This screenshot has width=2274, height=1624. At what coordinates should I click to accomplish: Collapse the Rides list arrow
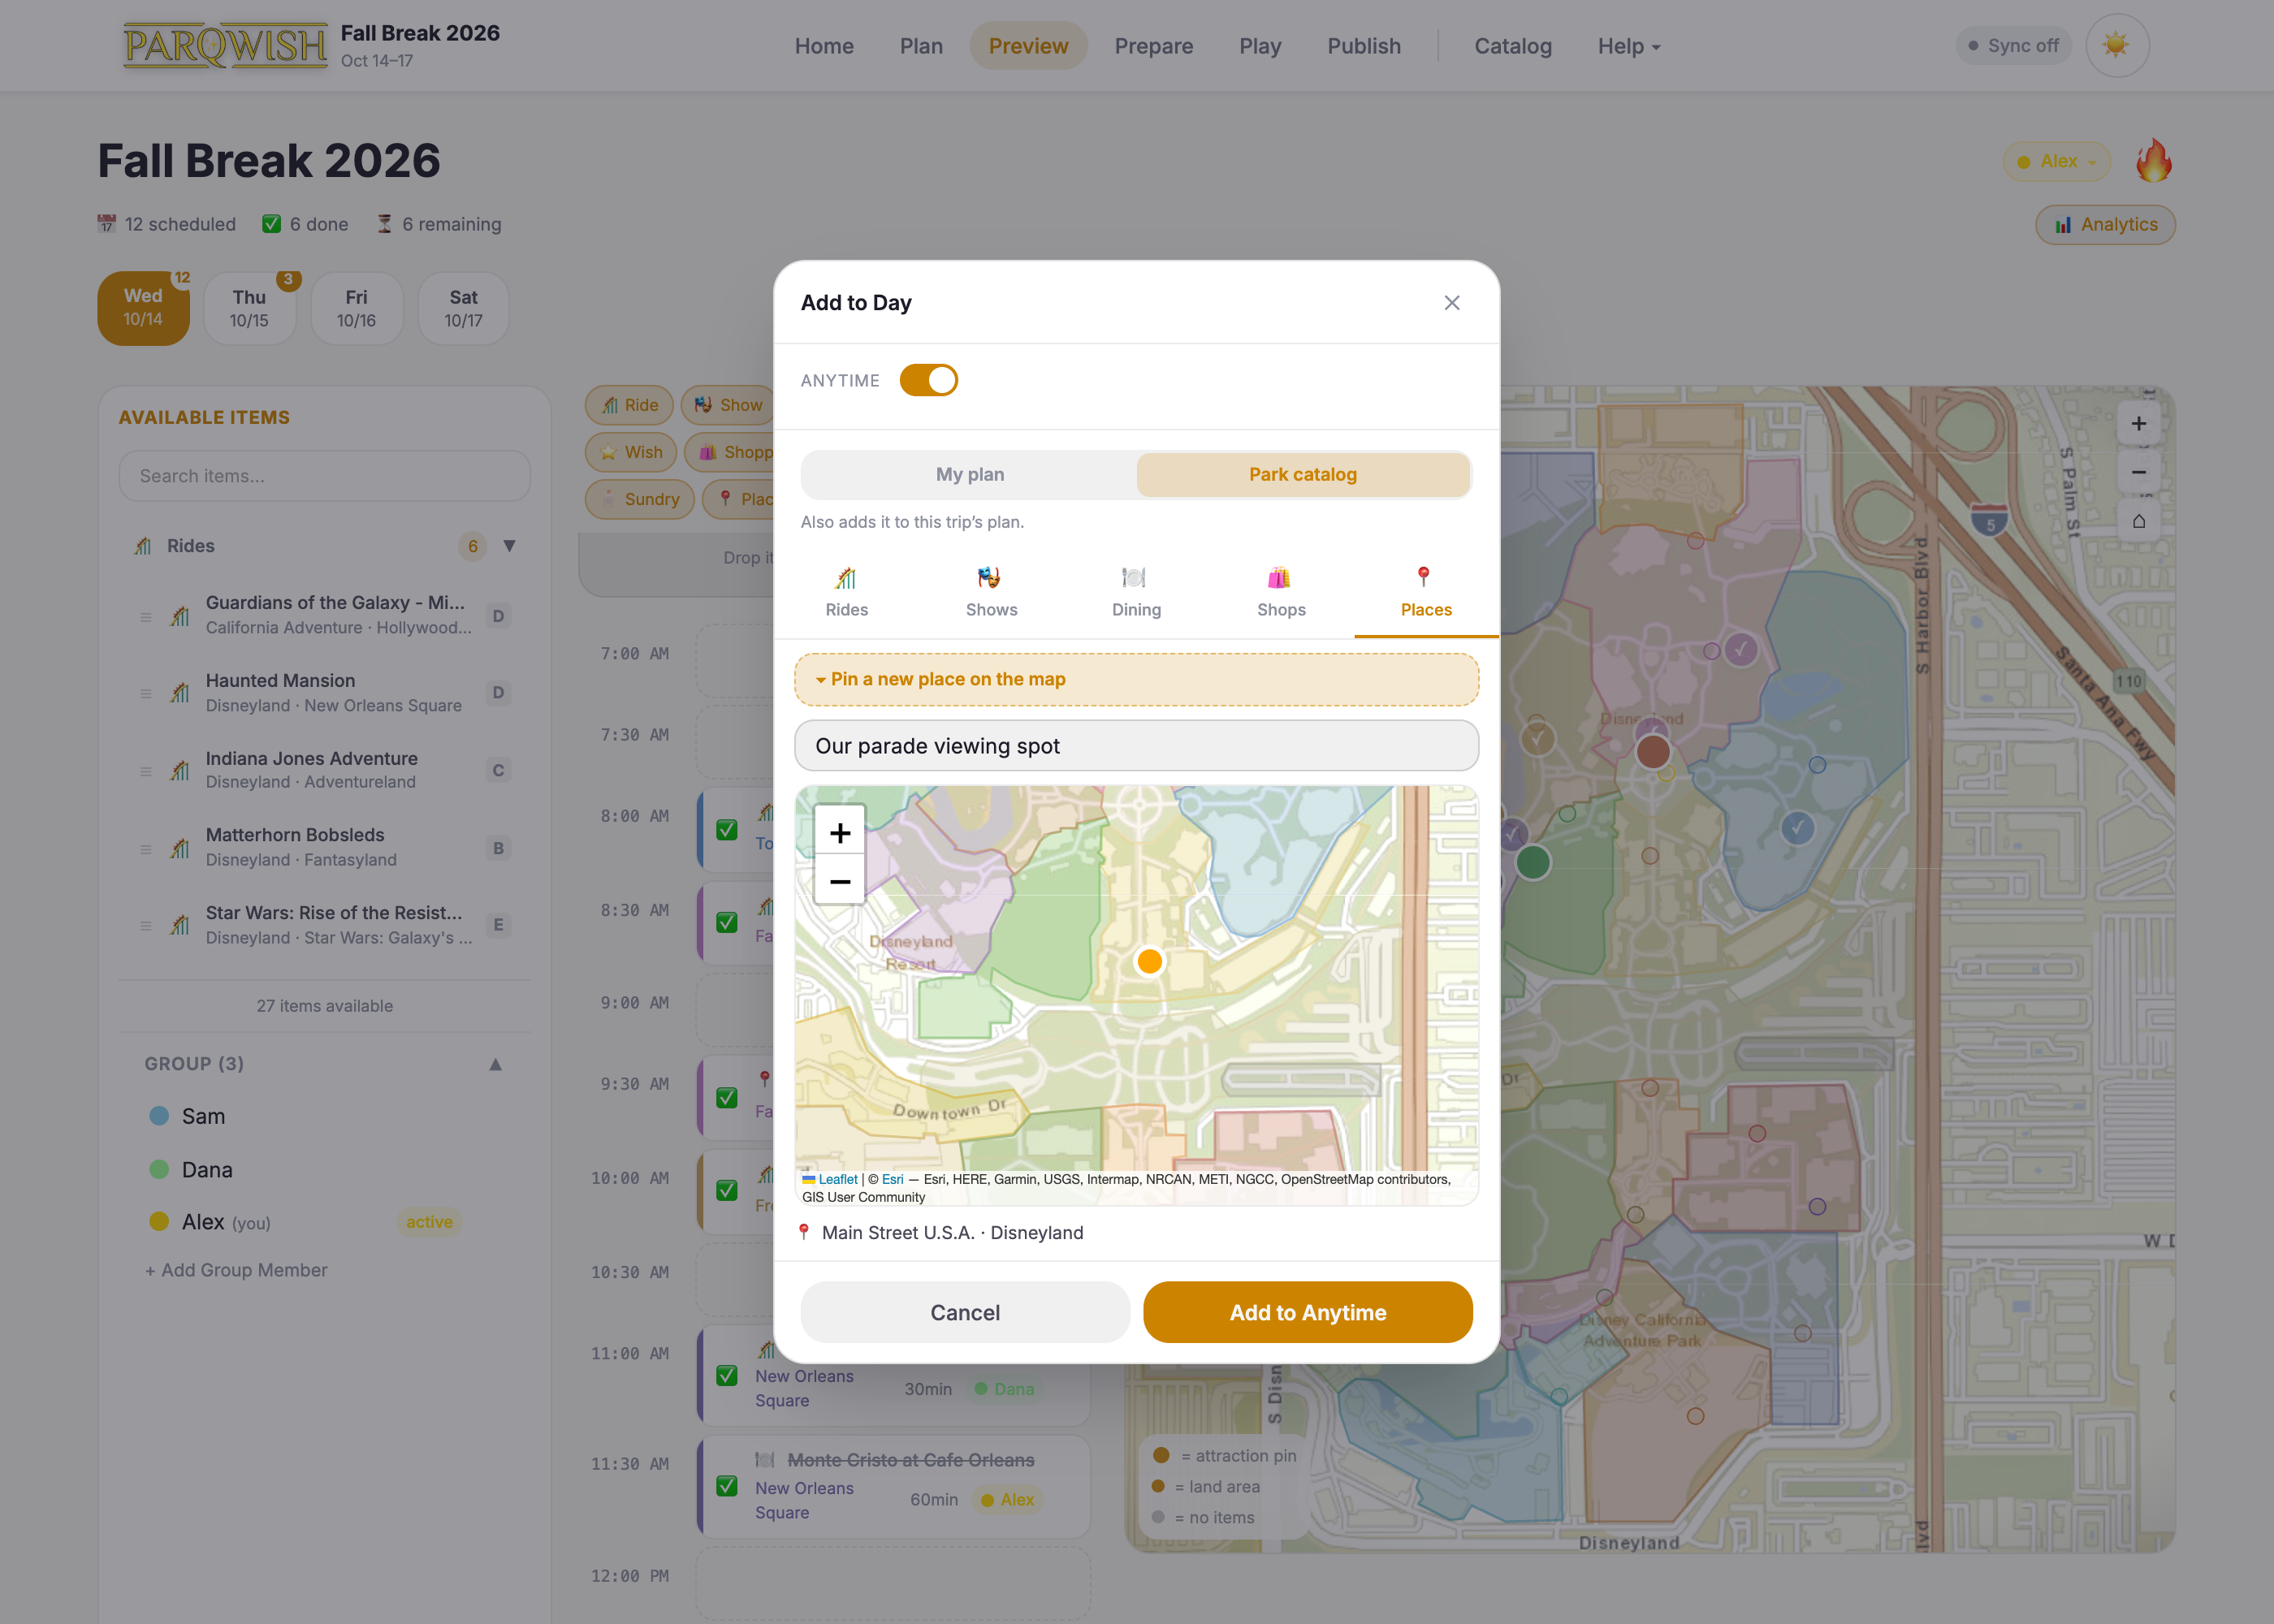[509, 546]
